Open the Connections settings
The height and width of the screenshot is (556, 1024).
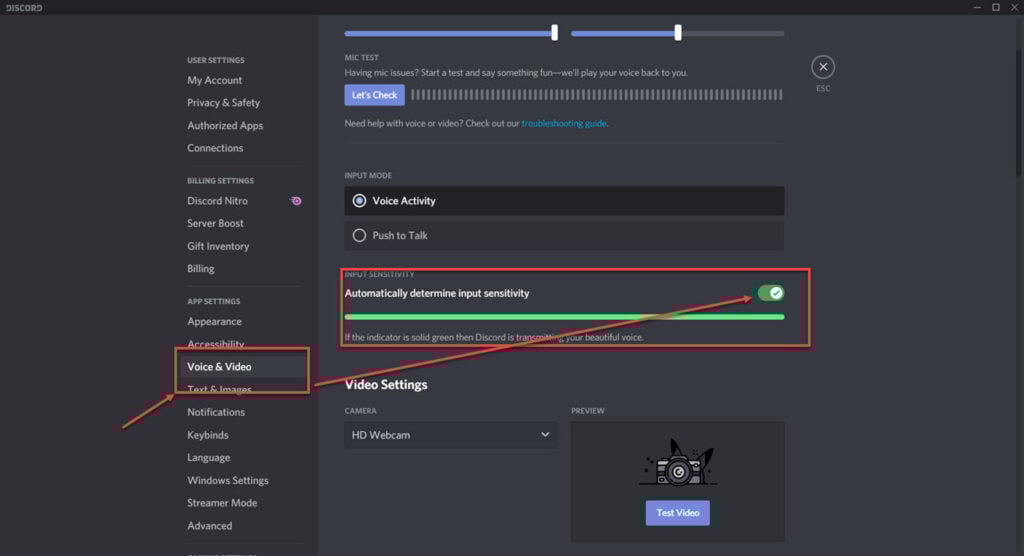pos(215,148)
